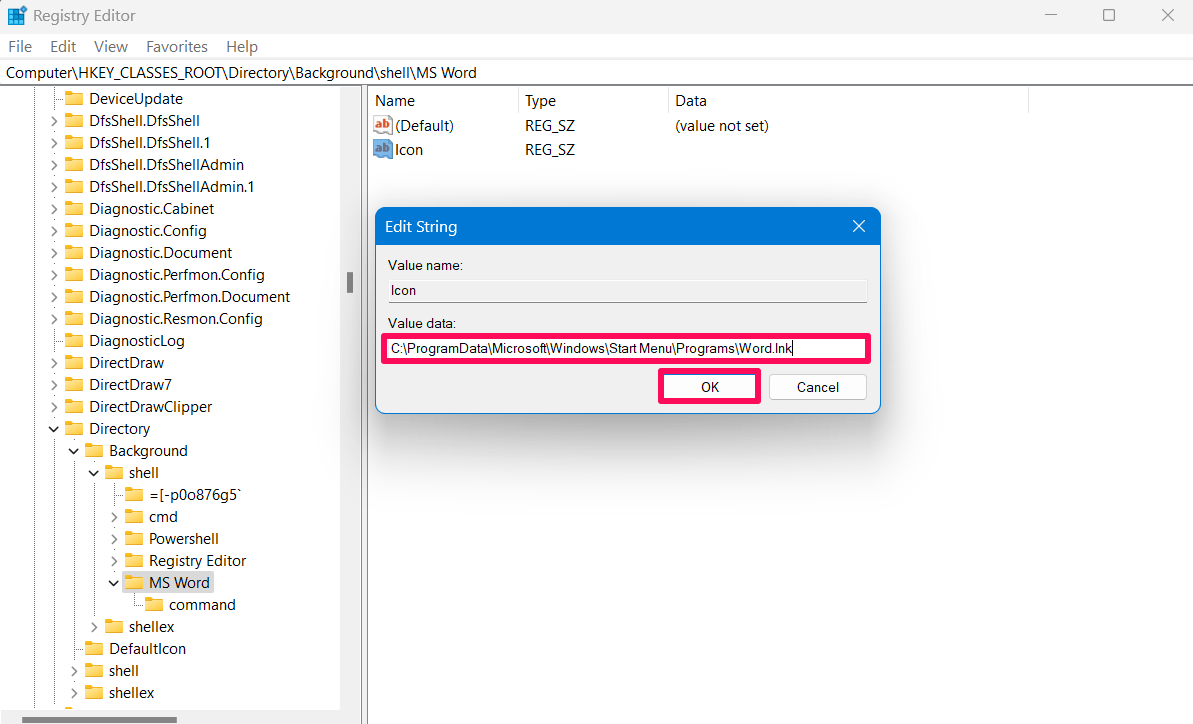Click the shellex folder icon under Background
Image resolution: width=1193 pixels, height=724 pixels.
(114, 627)
